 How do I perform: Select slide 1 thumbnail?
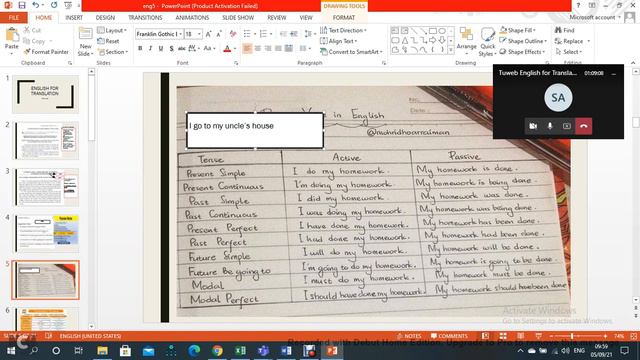click(x=45, y=94)
